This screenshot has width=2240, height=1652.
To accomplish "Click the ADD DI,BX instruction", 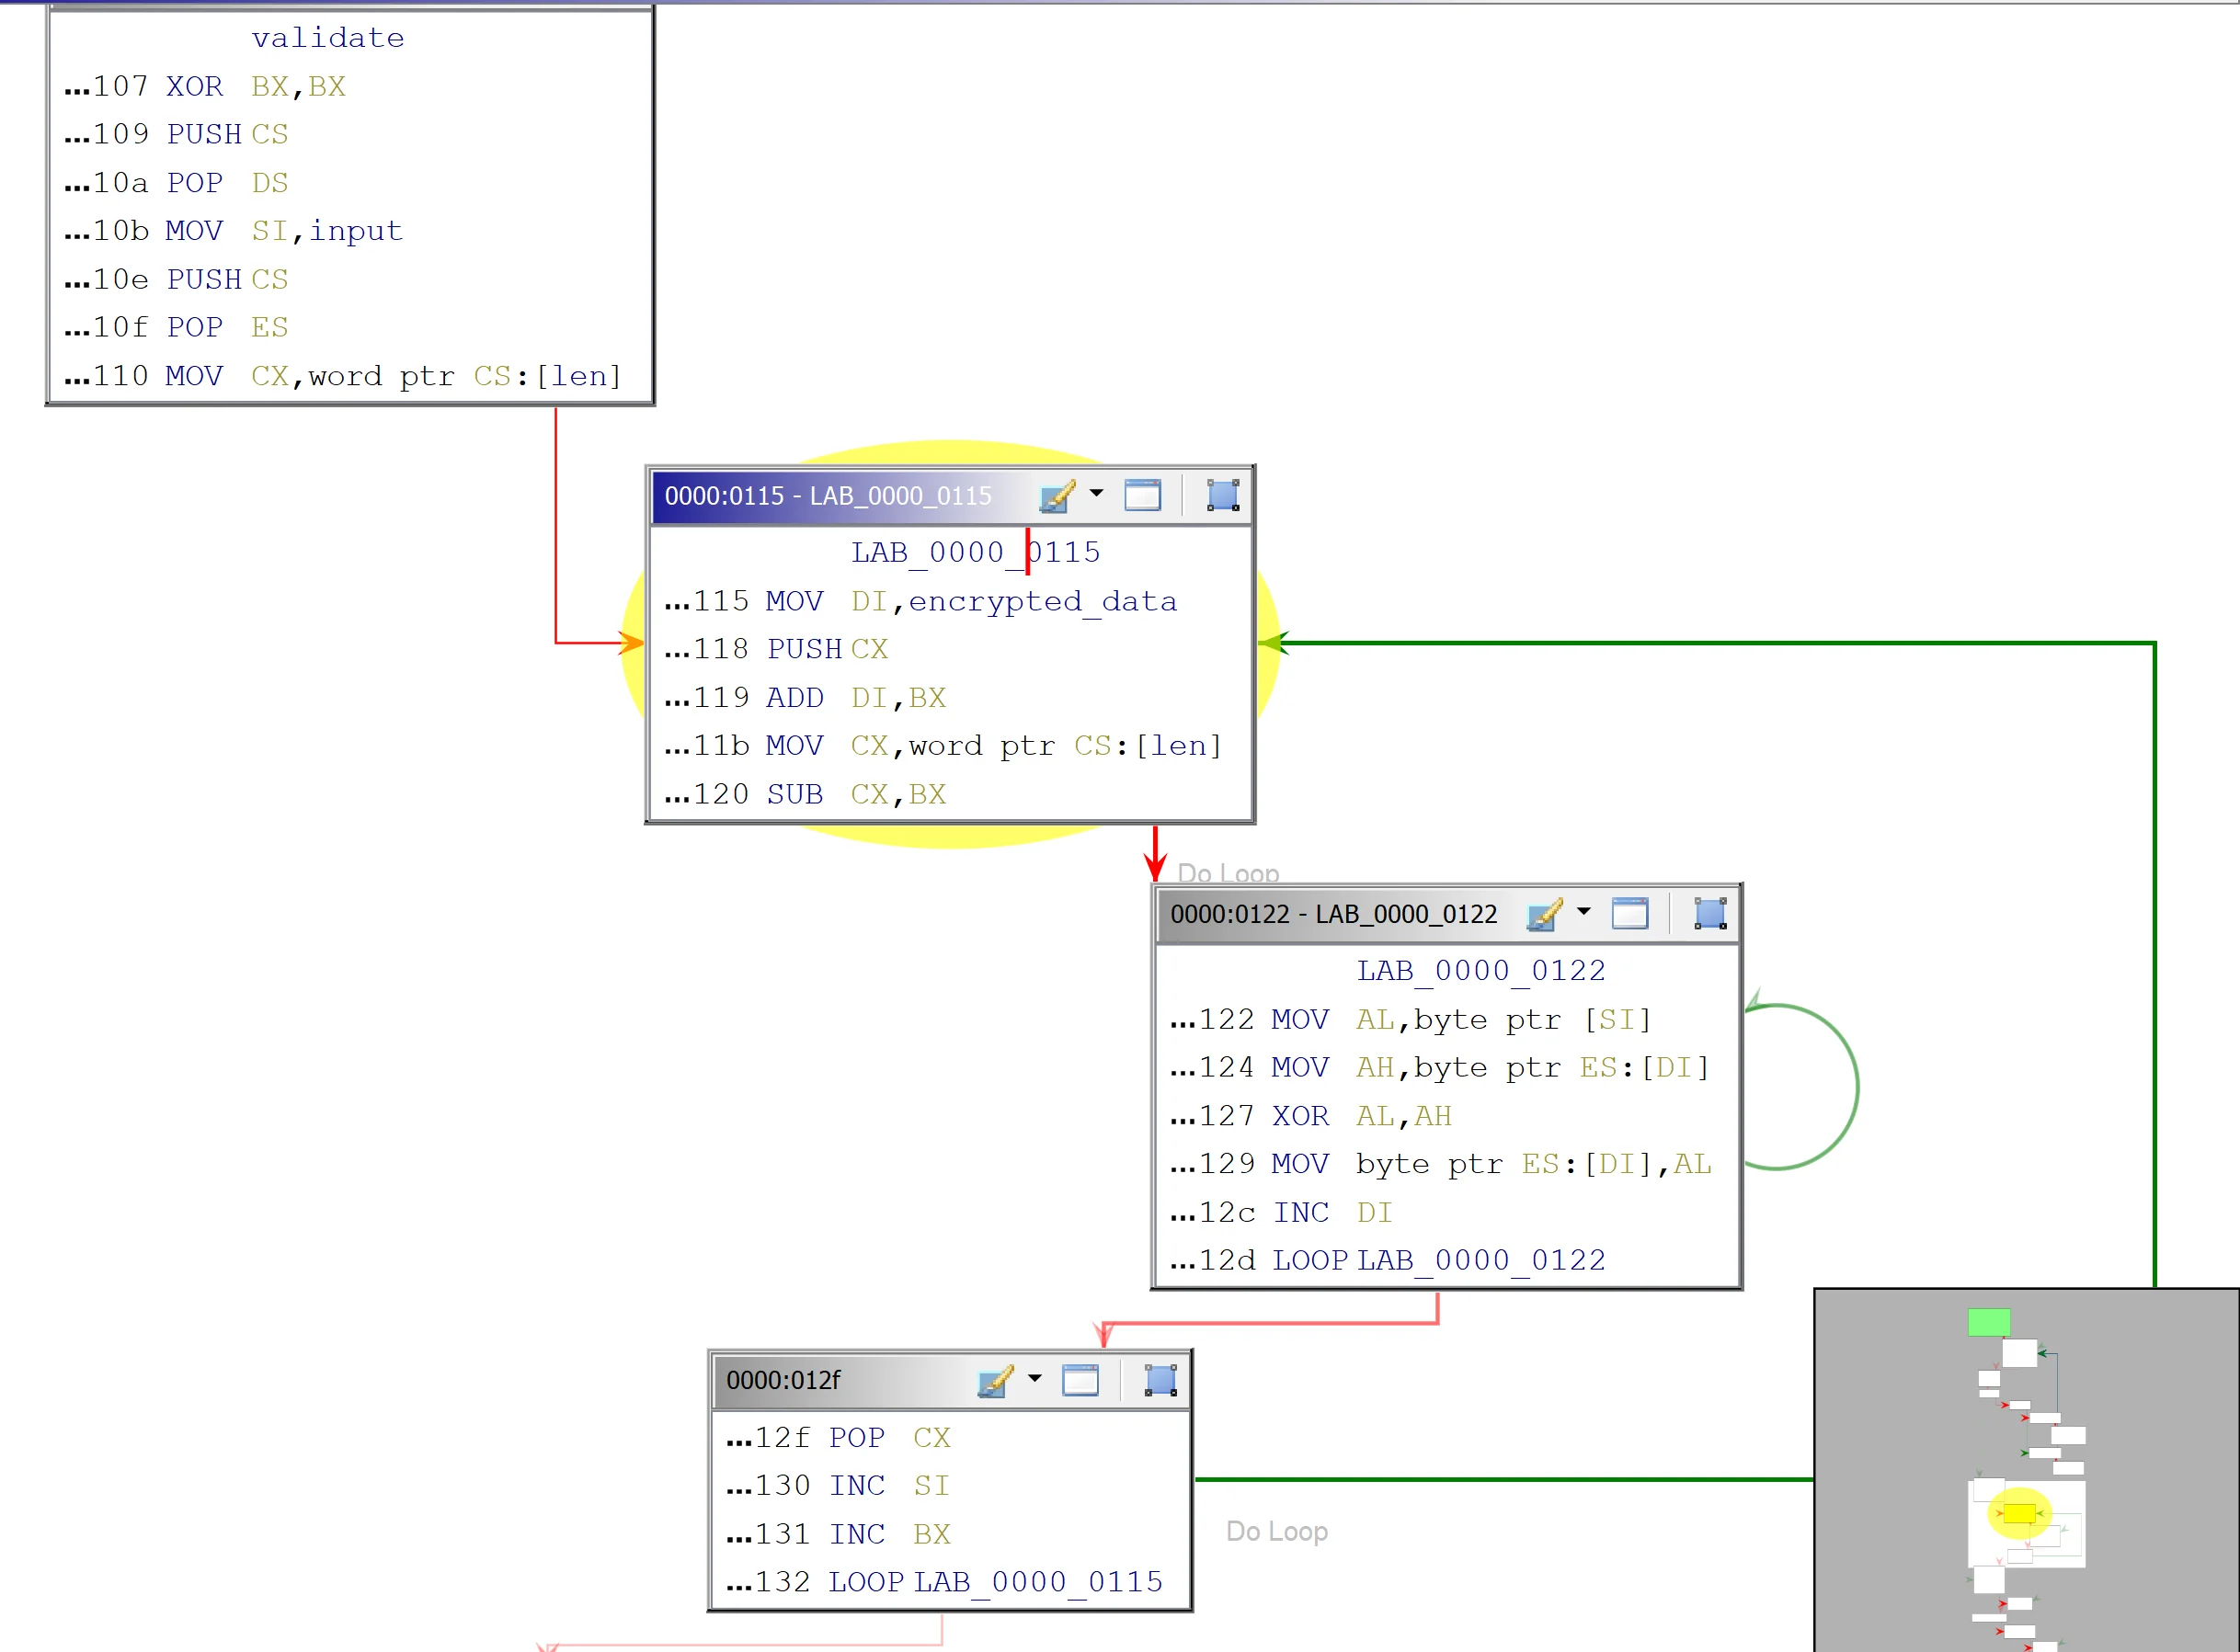I will pos(805,697).
